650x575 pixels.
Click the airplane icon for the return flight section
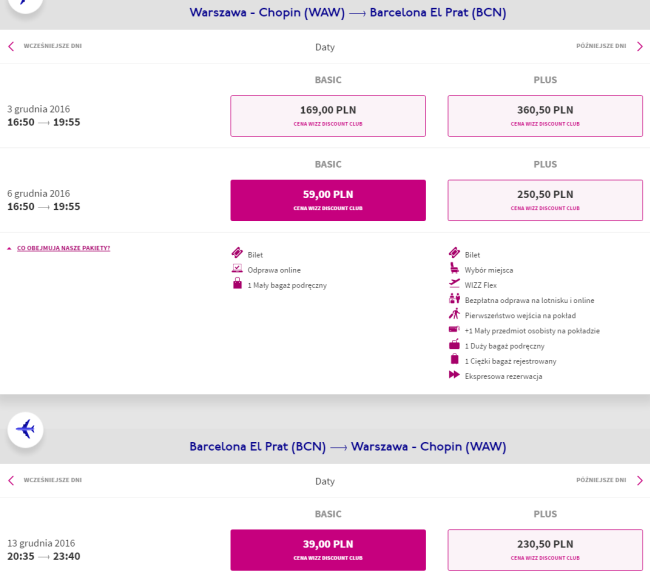pyautogui.click(x=25, y=429)
